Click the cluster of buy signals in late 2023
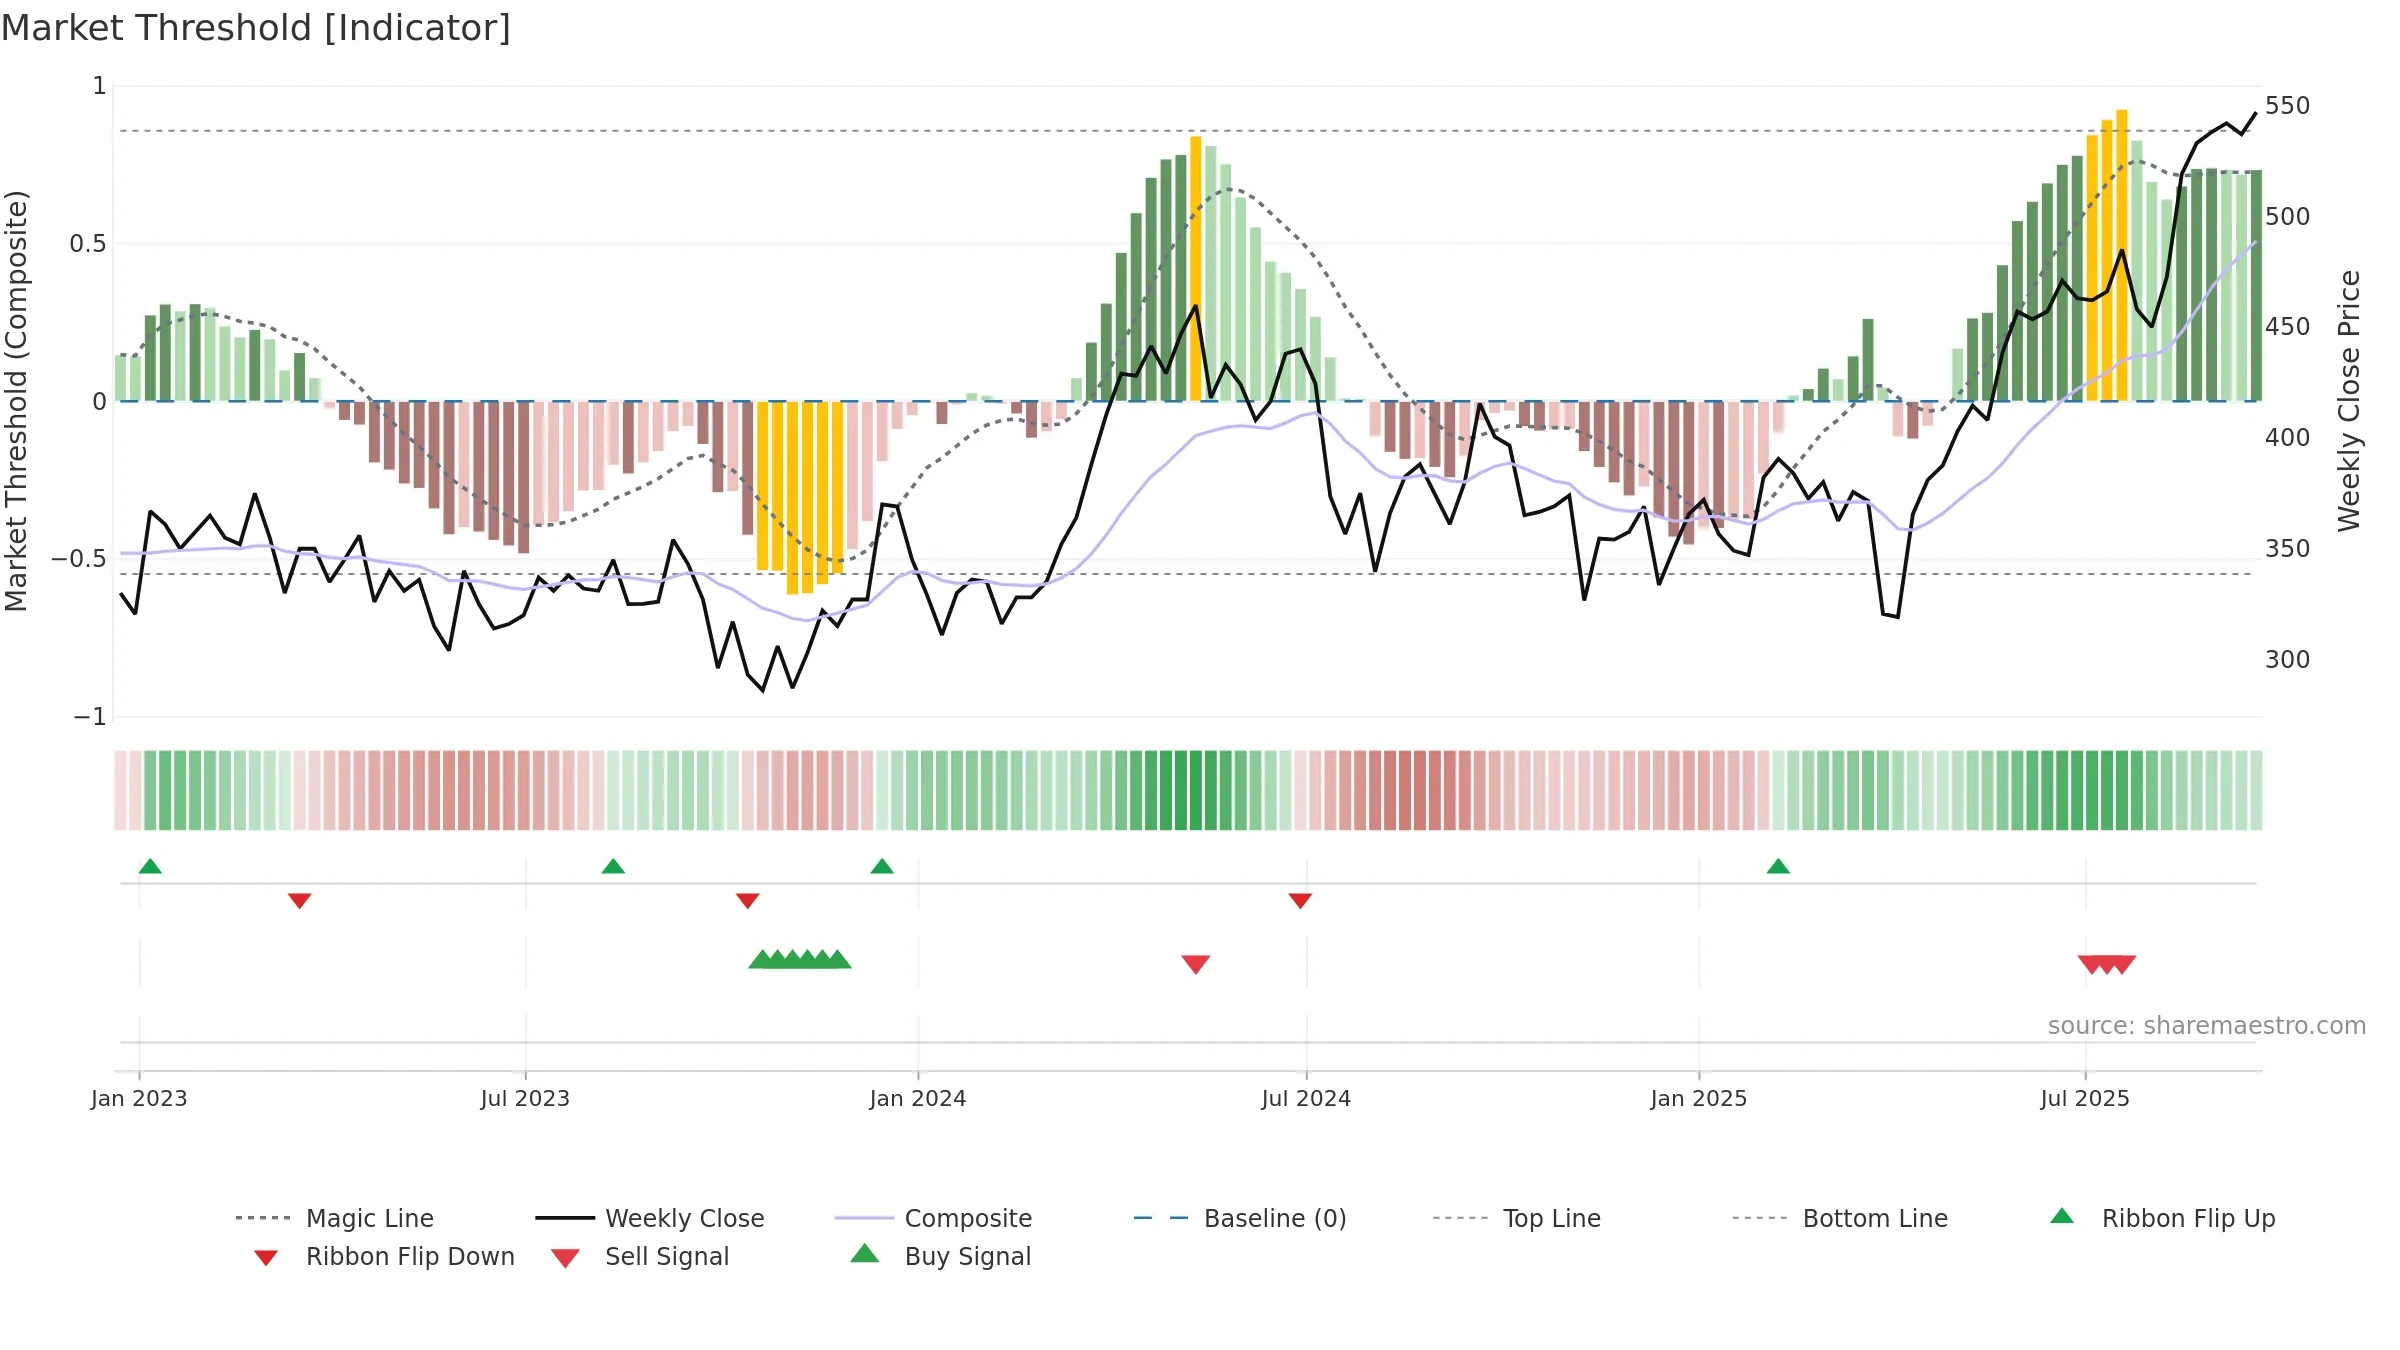2400x1350 pixels. 800,959
